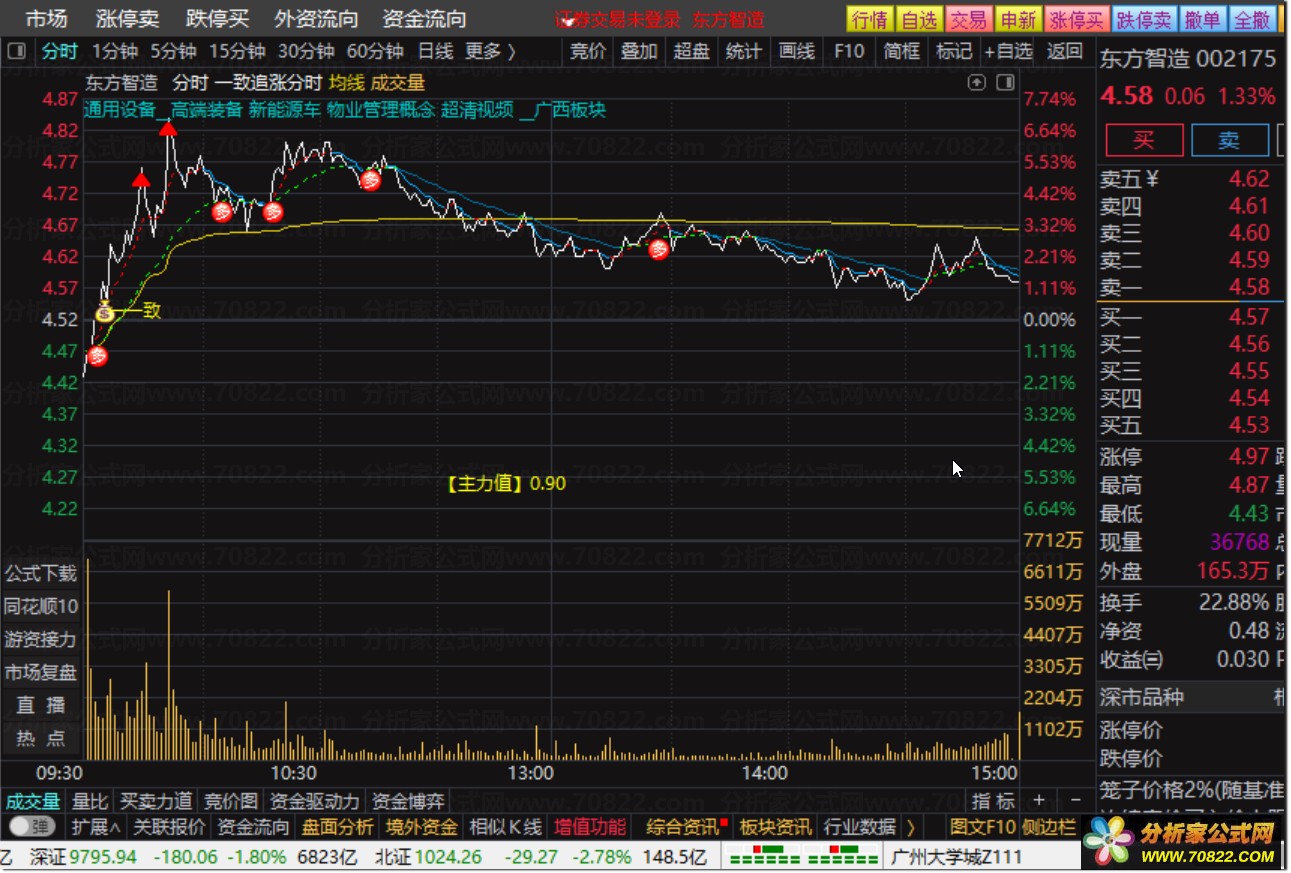
Task: Click the 画线 drawing toolbar button
Action: 796,51
